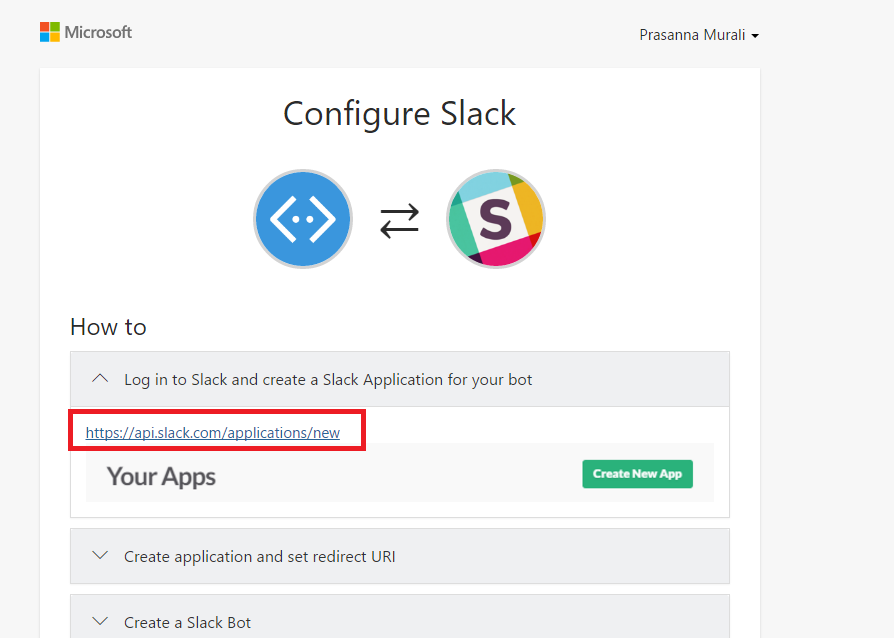Click the green Create New App button
This screenshot has width=894, height=638.
[637, 473]
